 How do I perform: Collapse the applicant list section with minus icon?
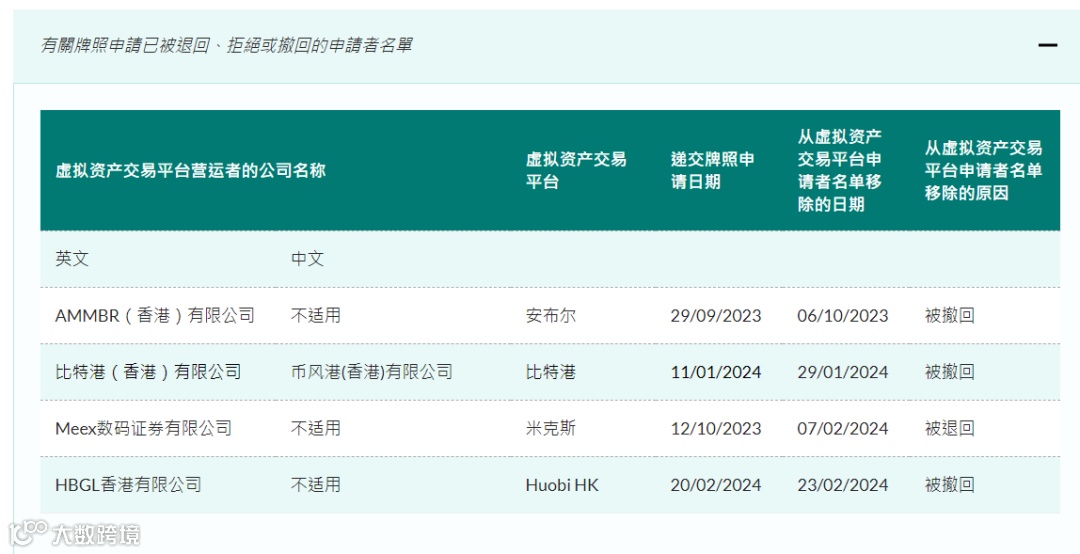click(1048, 45)
